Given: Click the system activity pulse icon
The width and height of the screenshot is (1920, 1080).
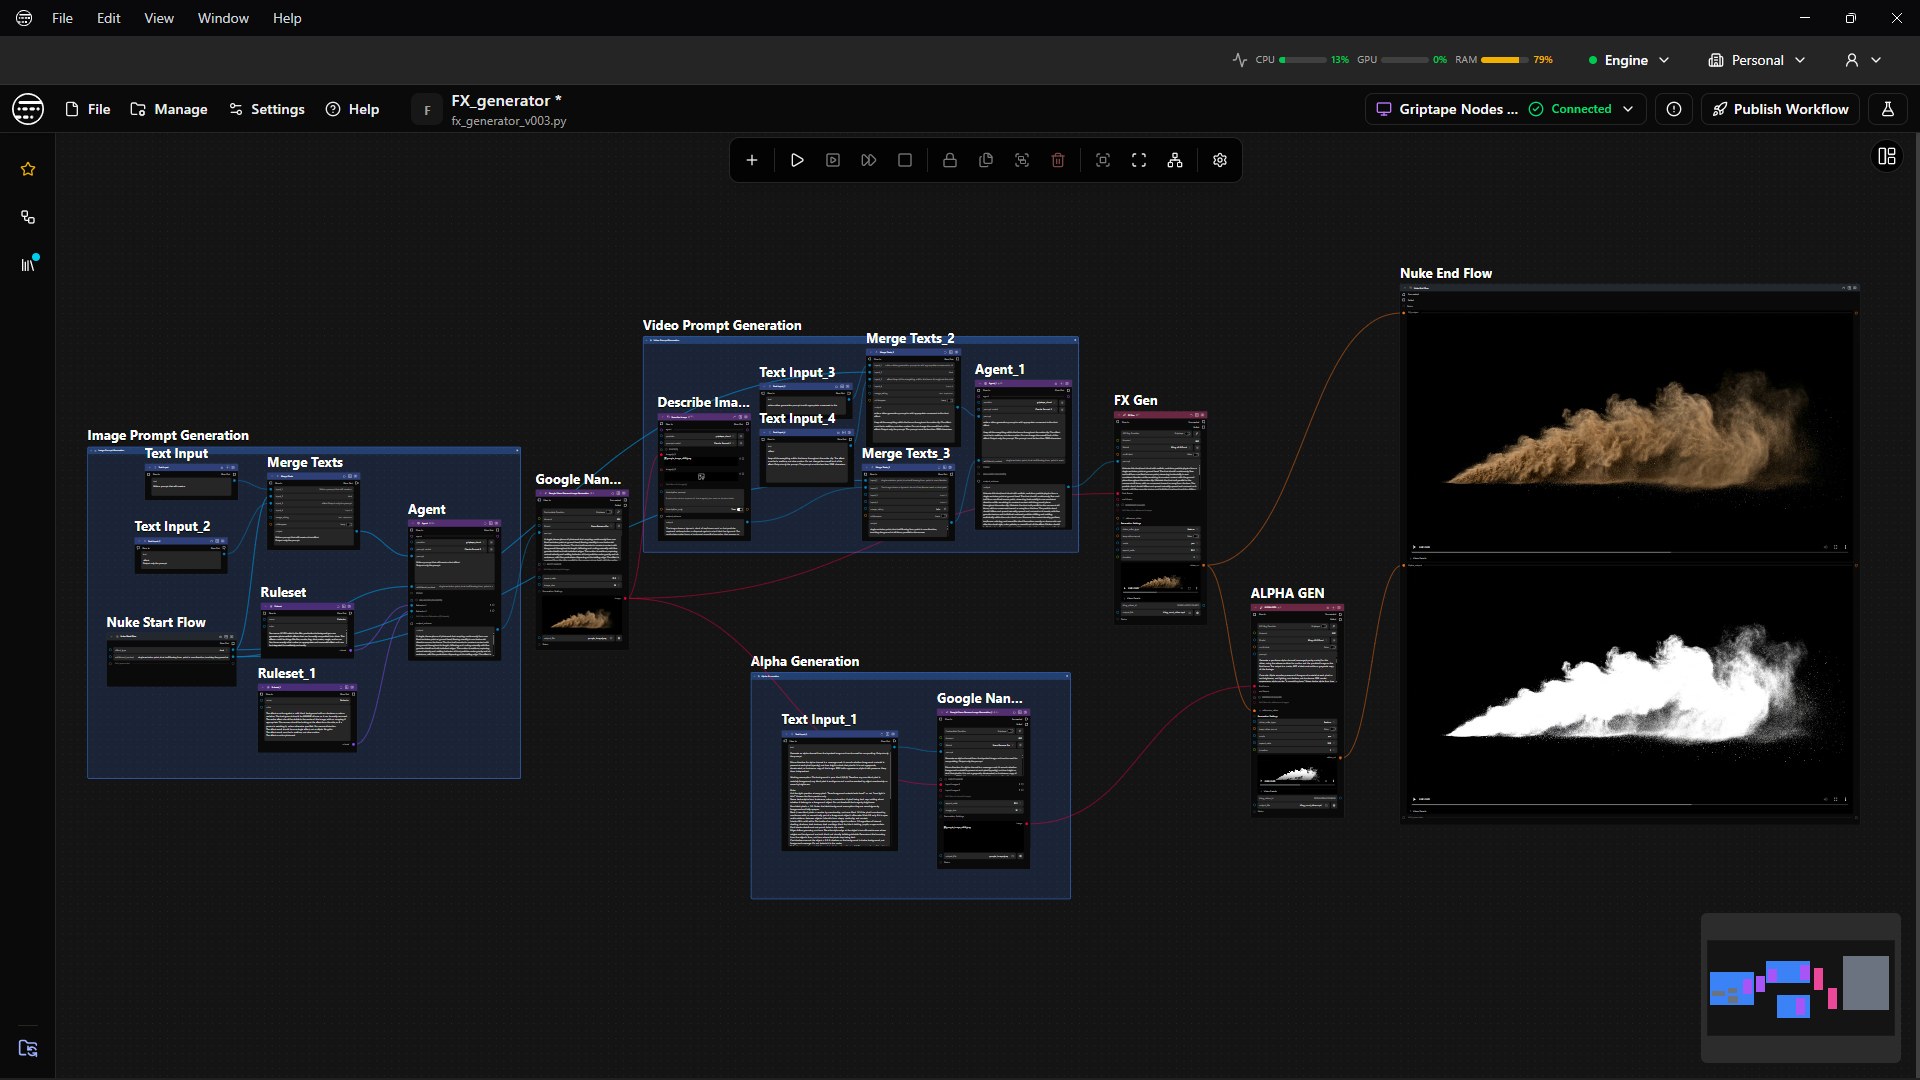Looking at the screenshot, I should [1240, 60].
